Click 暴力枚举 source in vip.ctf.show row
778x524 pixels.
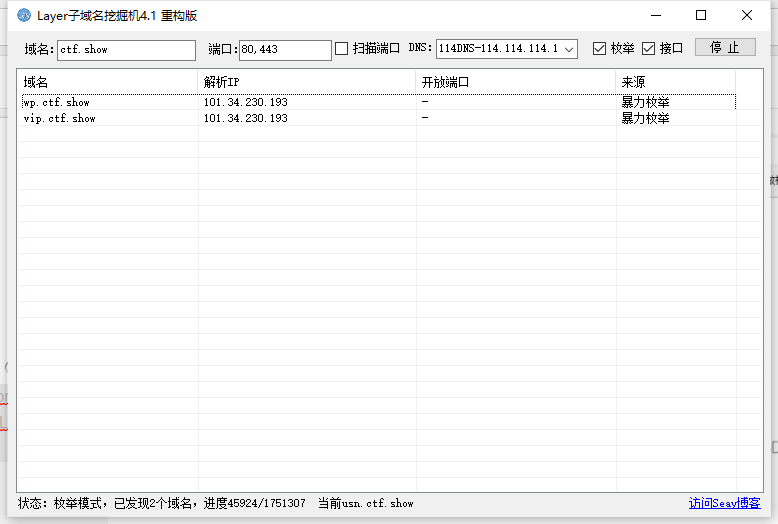coord(646,118)
